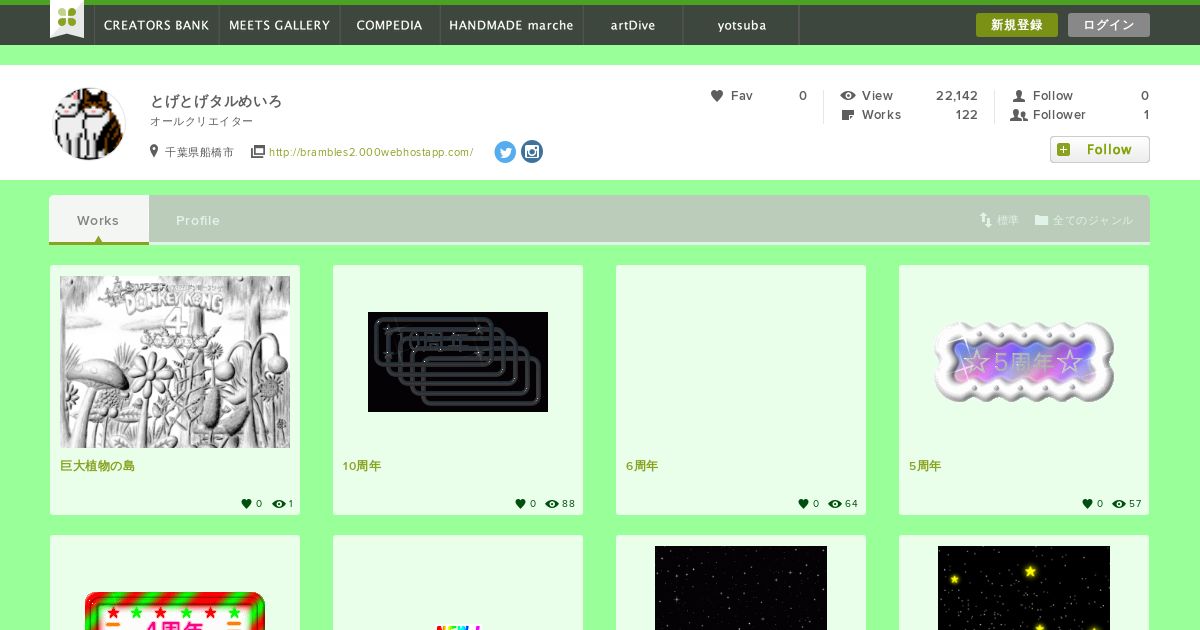Click the ログイン login button
The image size is (1200, 630).
pyautogui.click(x=1109, y=25)
